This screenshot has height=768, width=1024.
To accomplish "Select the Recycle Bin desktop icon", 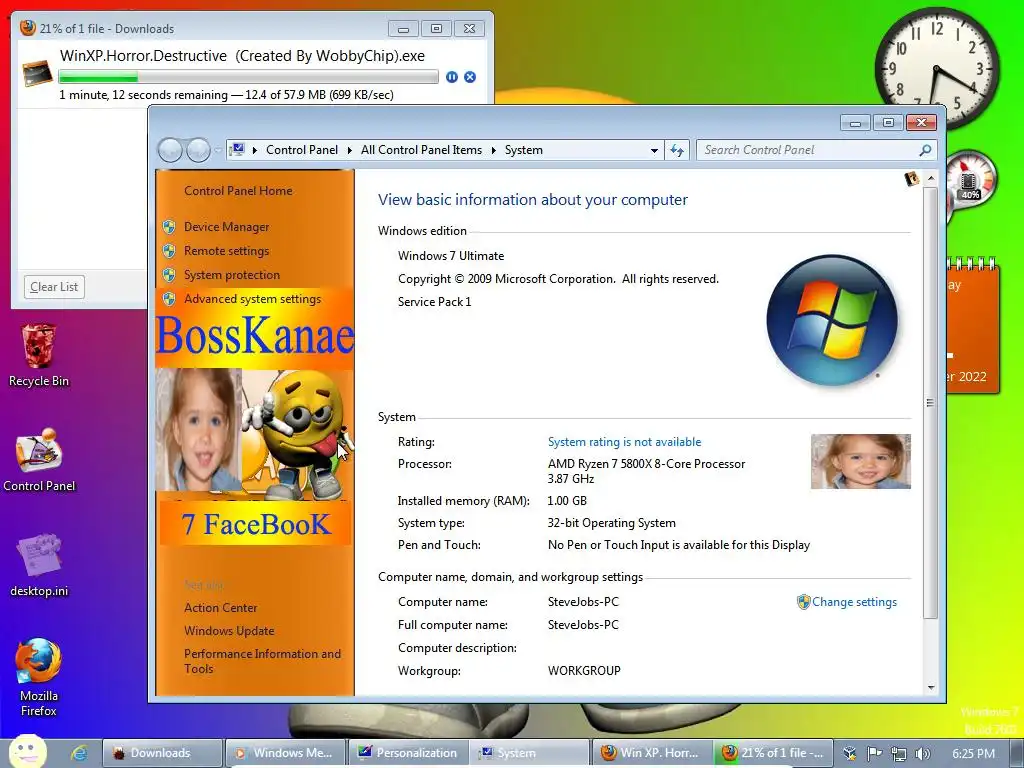I will point(39,356).
